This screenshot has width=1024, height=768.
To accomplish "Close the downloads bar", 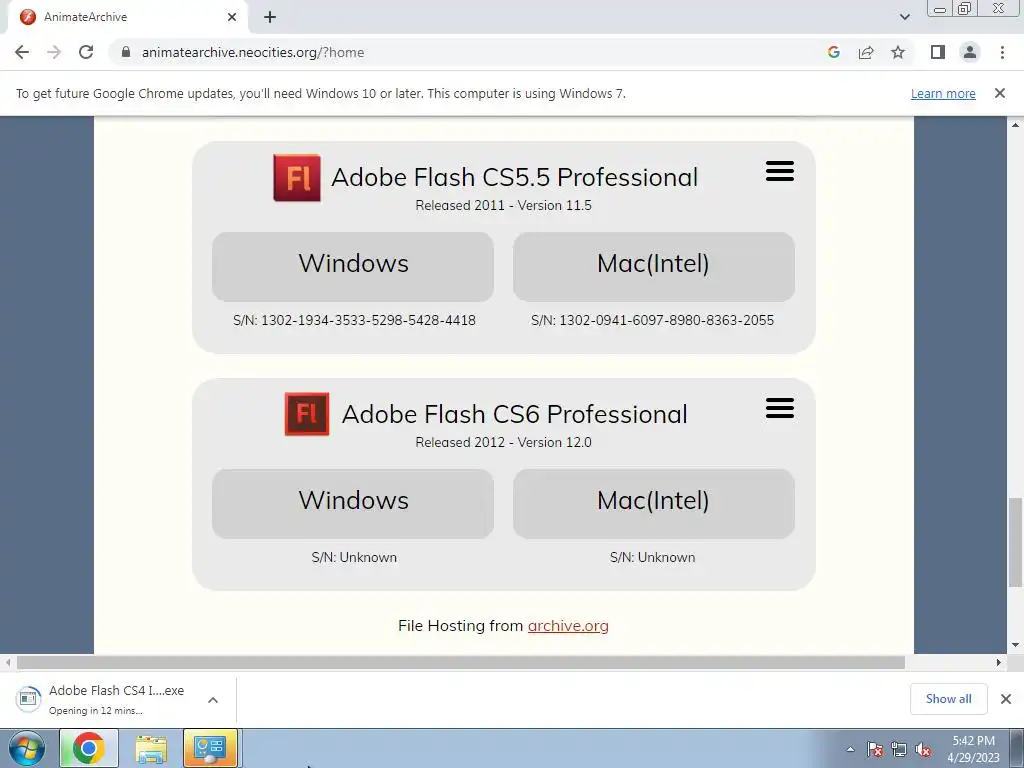I will coord(1006,699).
